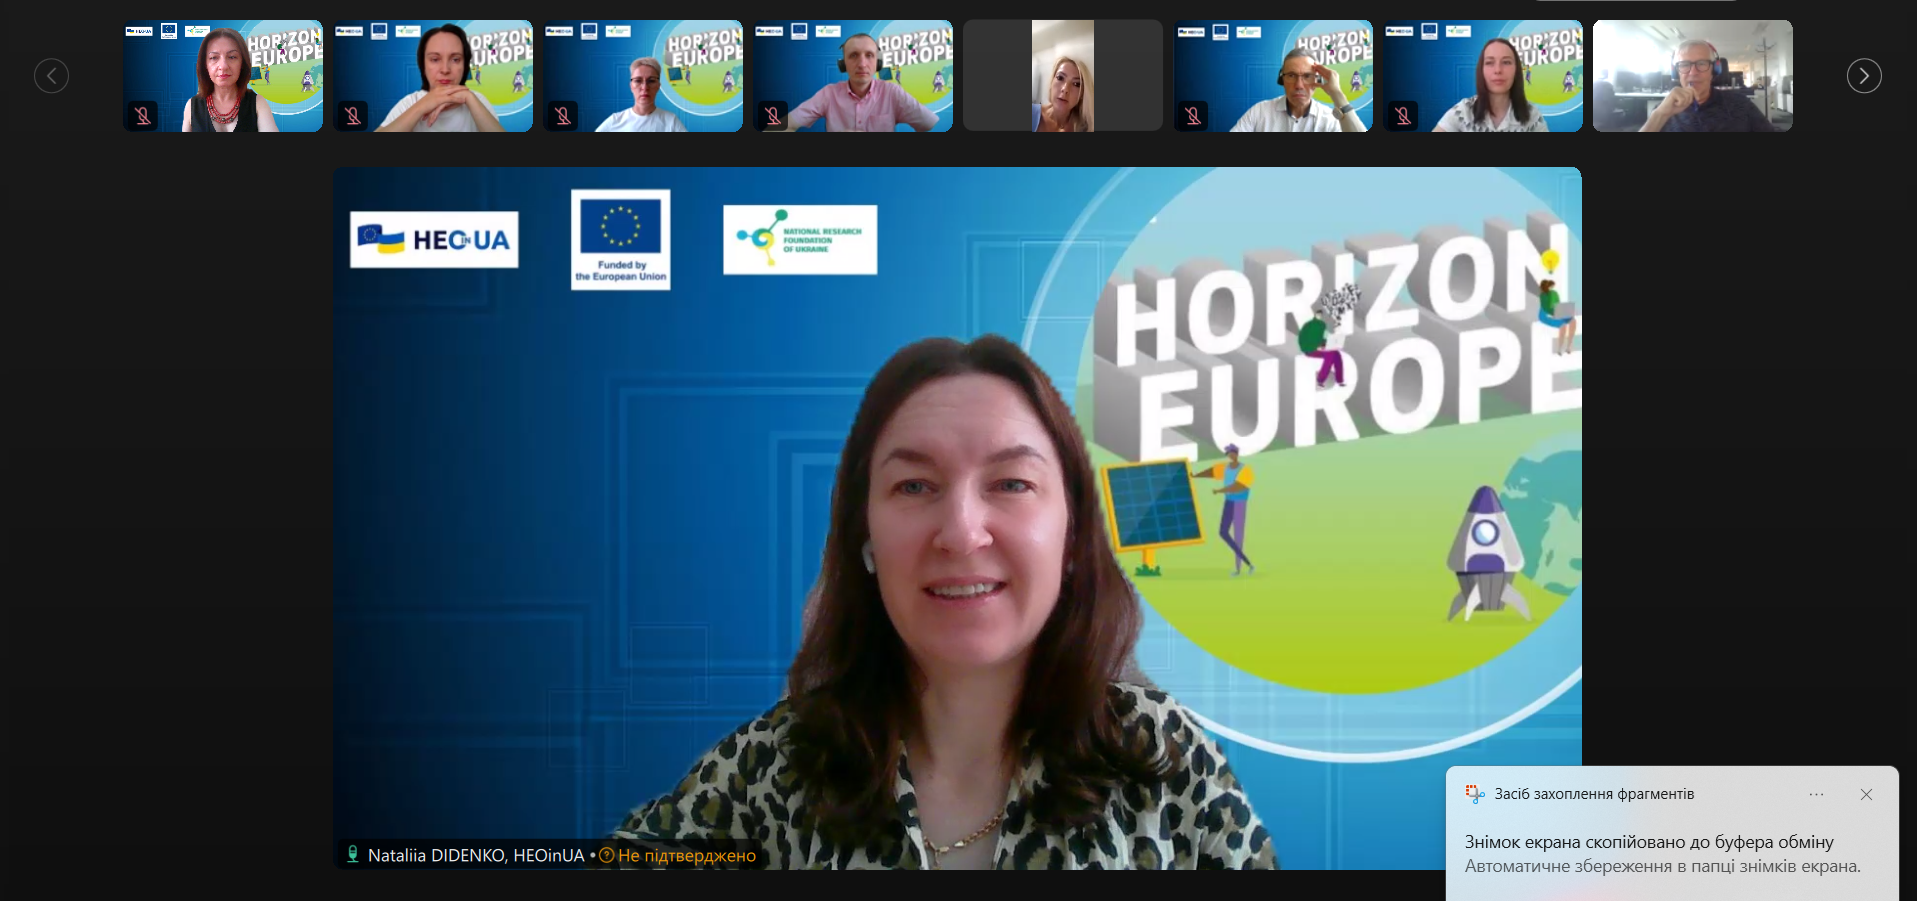Click the "Не підтверджено" status label
This screenshot has height=901, width=1917.
pyautogui.click(x=687, y=855)
